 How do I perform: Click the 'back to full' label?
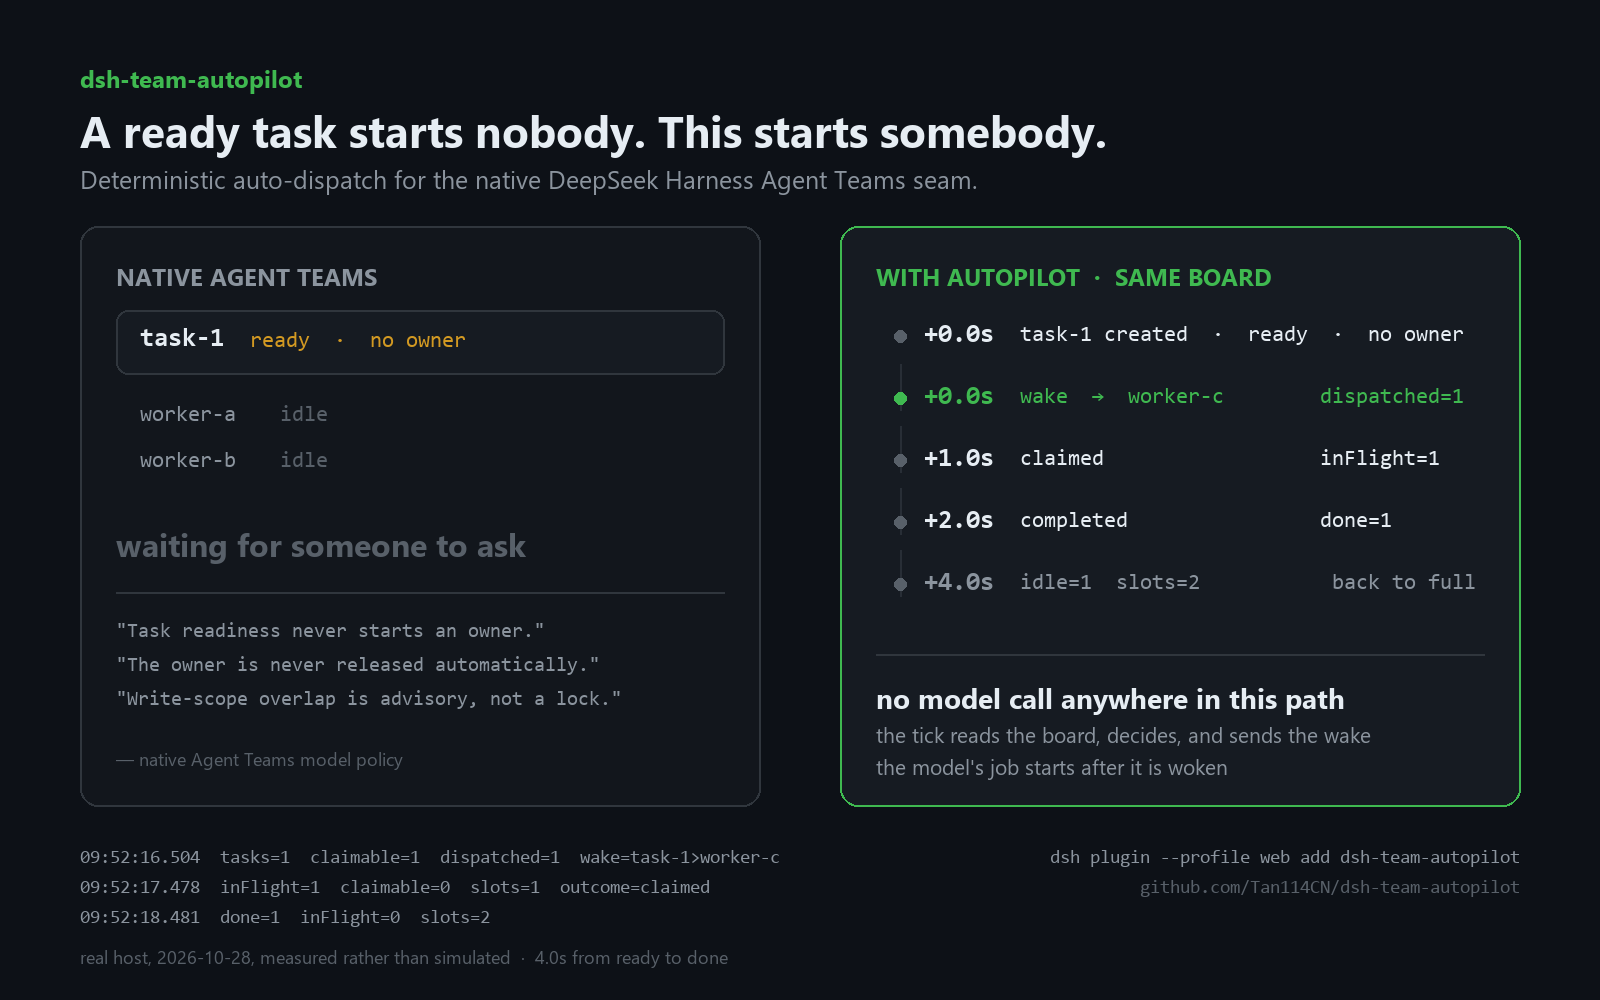click(1403, 582)
